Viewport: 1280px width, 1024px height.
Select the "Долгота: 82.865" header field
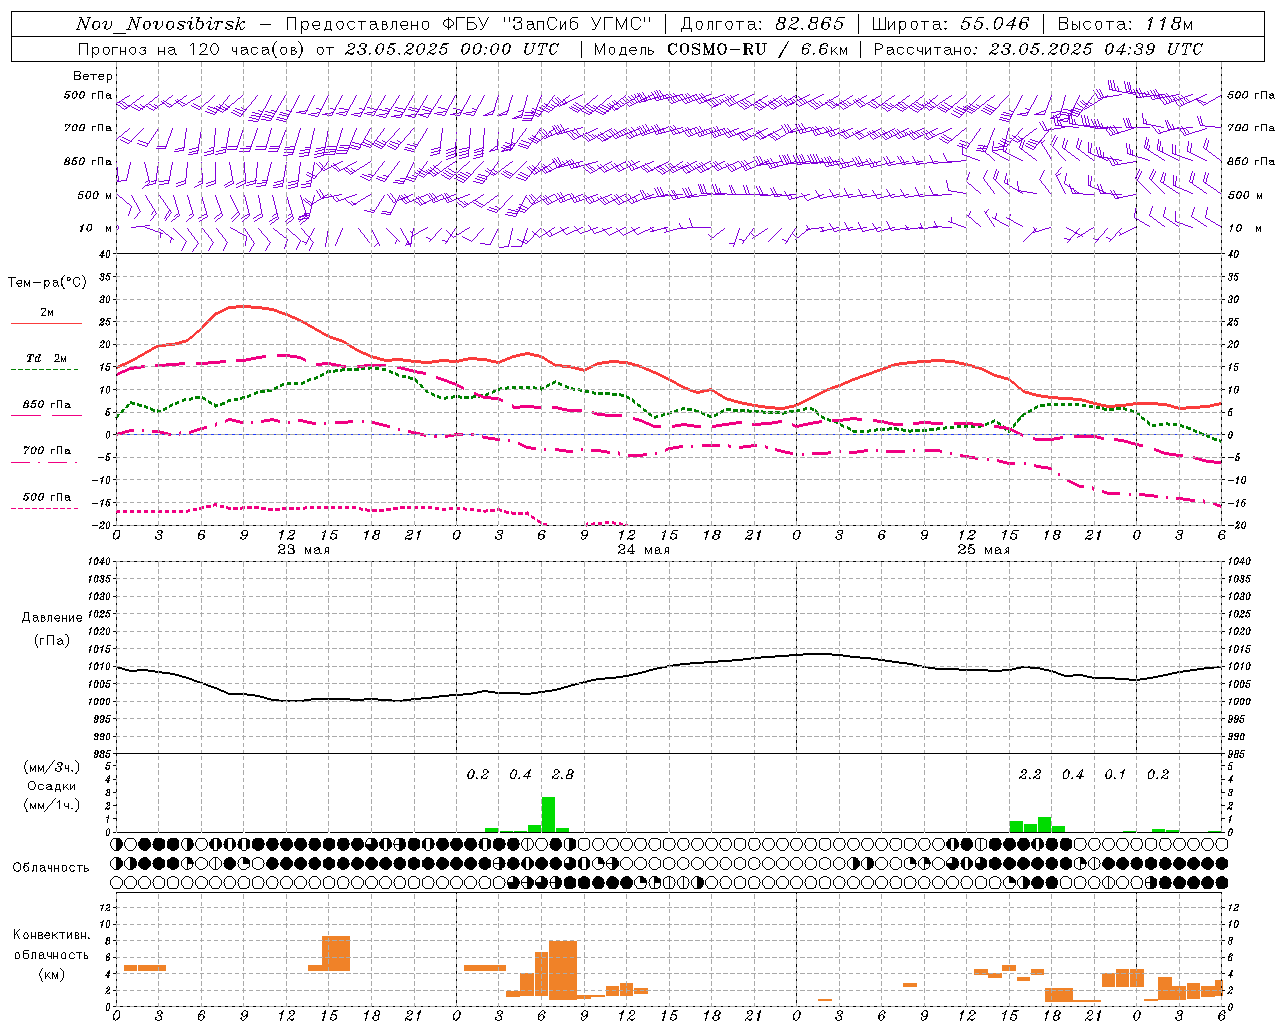(762, 24)
